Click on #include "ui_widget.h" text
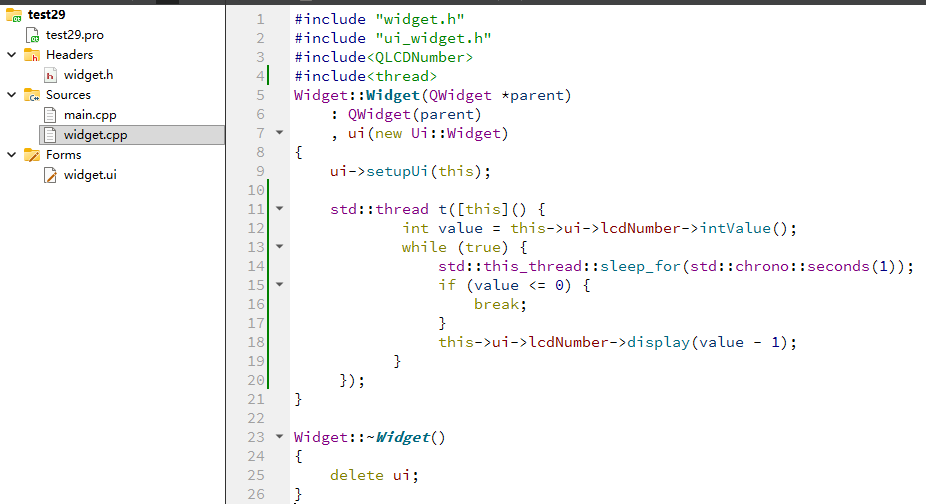 [393, 38]
